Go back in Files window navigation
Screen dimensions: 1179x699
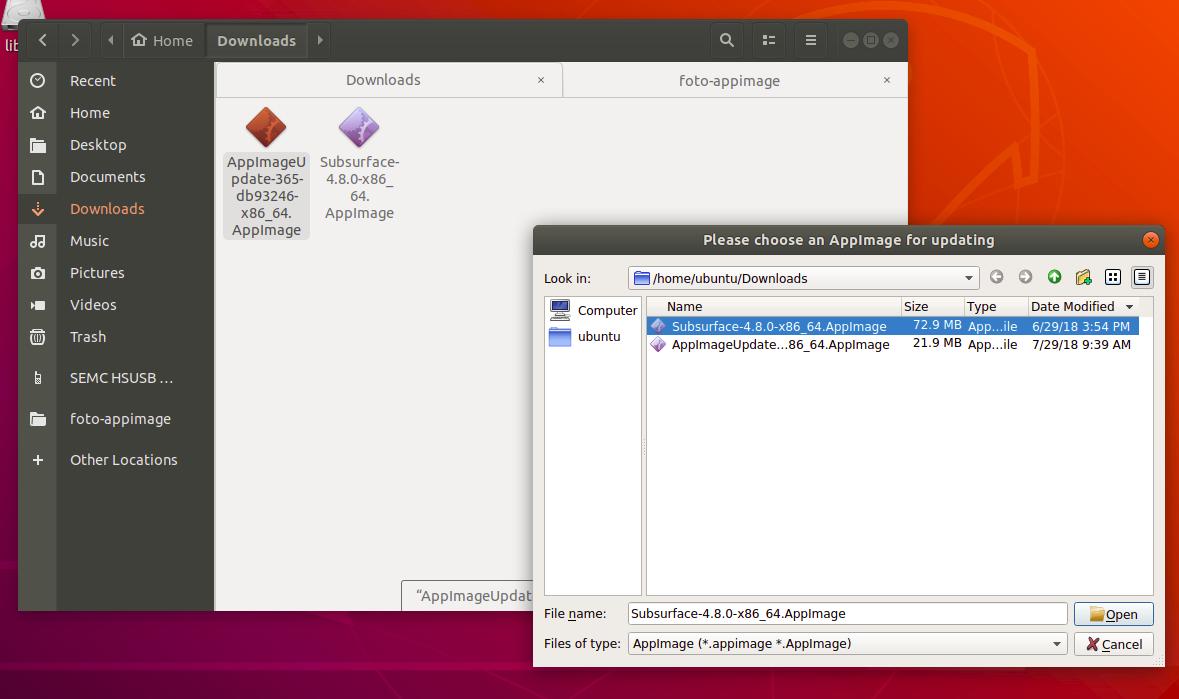[43, 40]
